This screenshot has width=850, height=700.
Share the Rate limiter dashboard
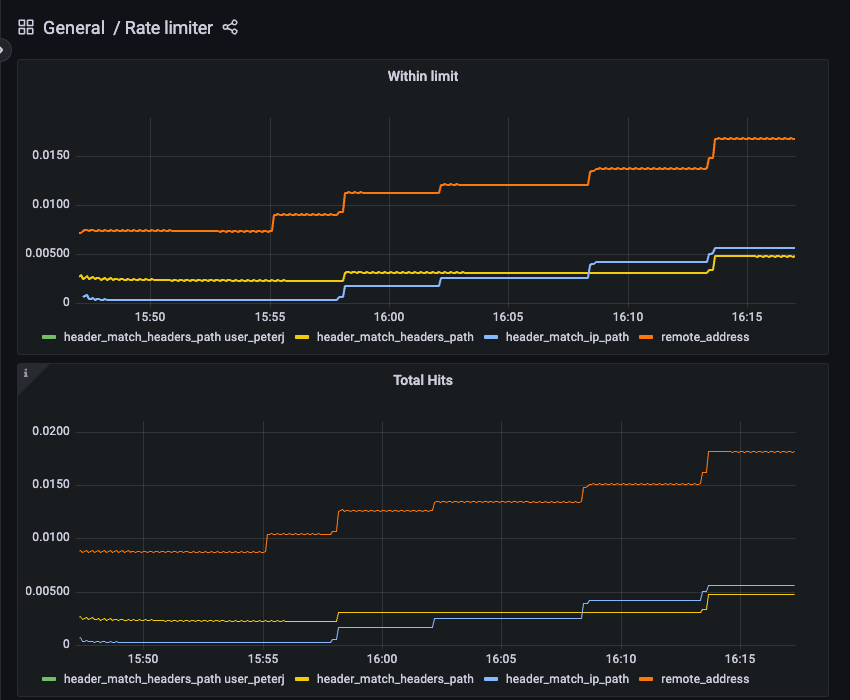click(230, 28)
